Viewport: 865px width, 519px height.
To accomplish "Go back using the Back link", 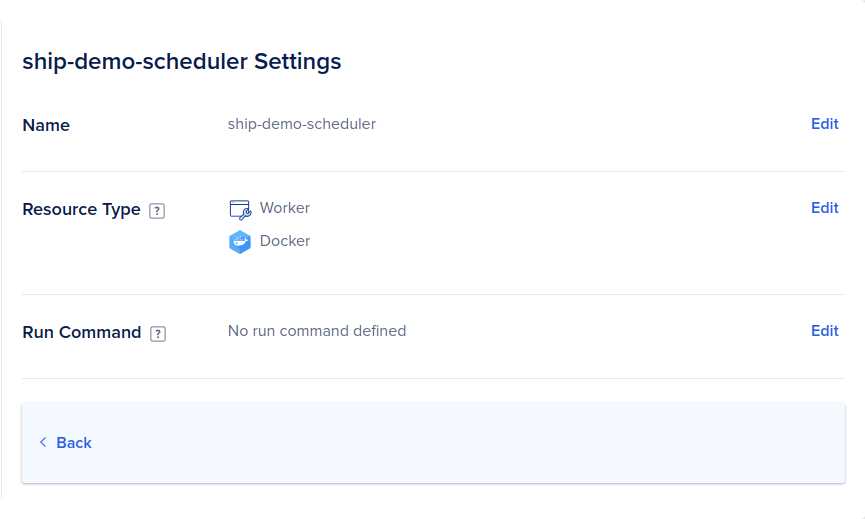I will click(74, 443).
